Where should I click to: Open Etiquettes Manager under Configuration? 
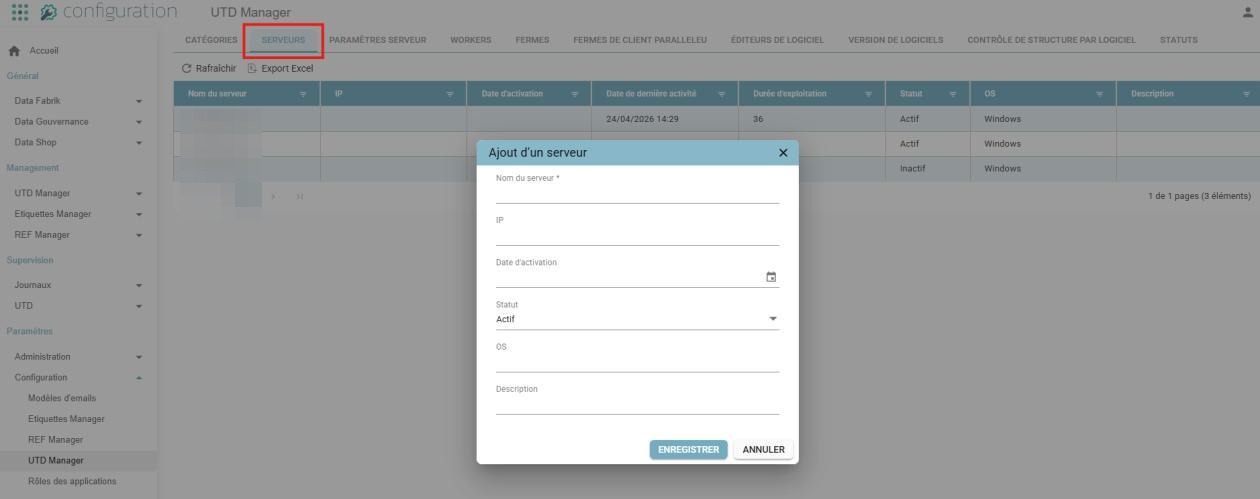pyautogui.click(x=66, y=419)
